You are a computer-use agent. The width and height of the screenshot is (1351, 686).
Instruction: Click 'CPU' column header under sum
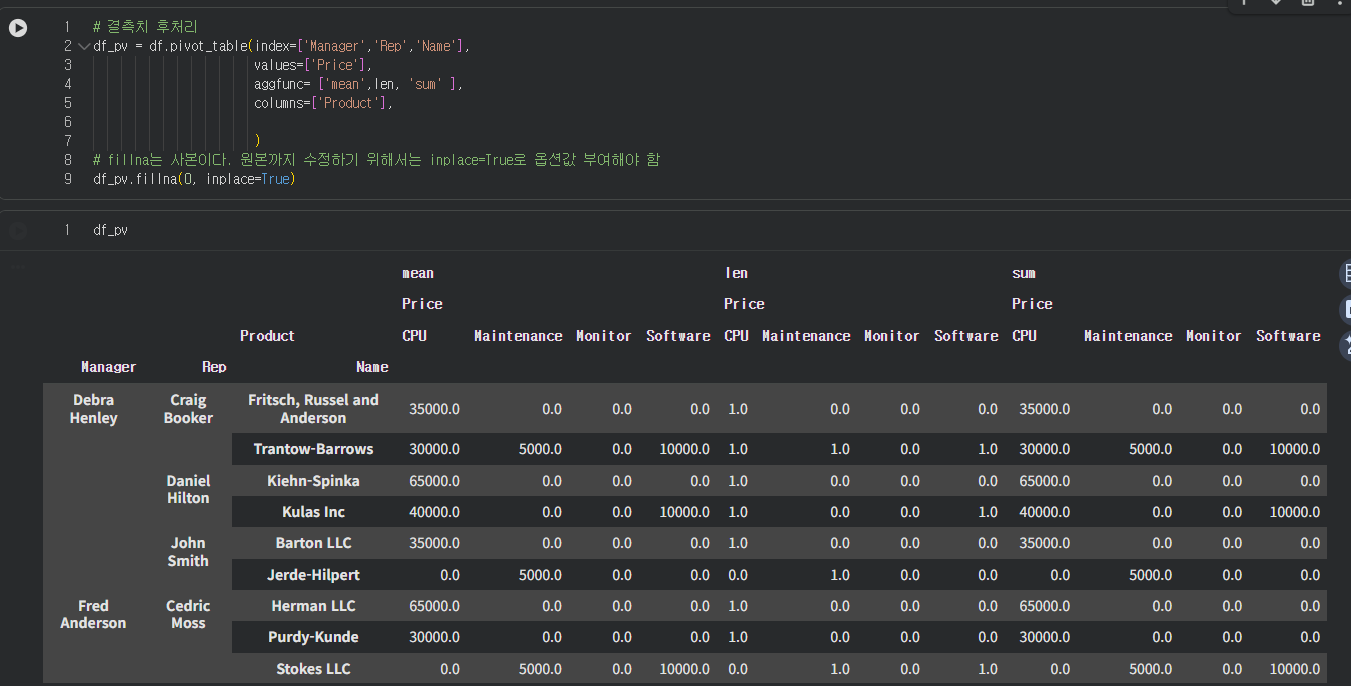point(1024,336)
